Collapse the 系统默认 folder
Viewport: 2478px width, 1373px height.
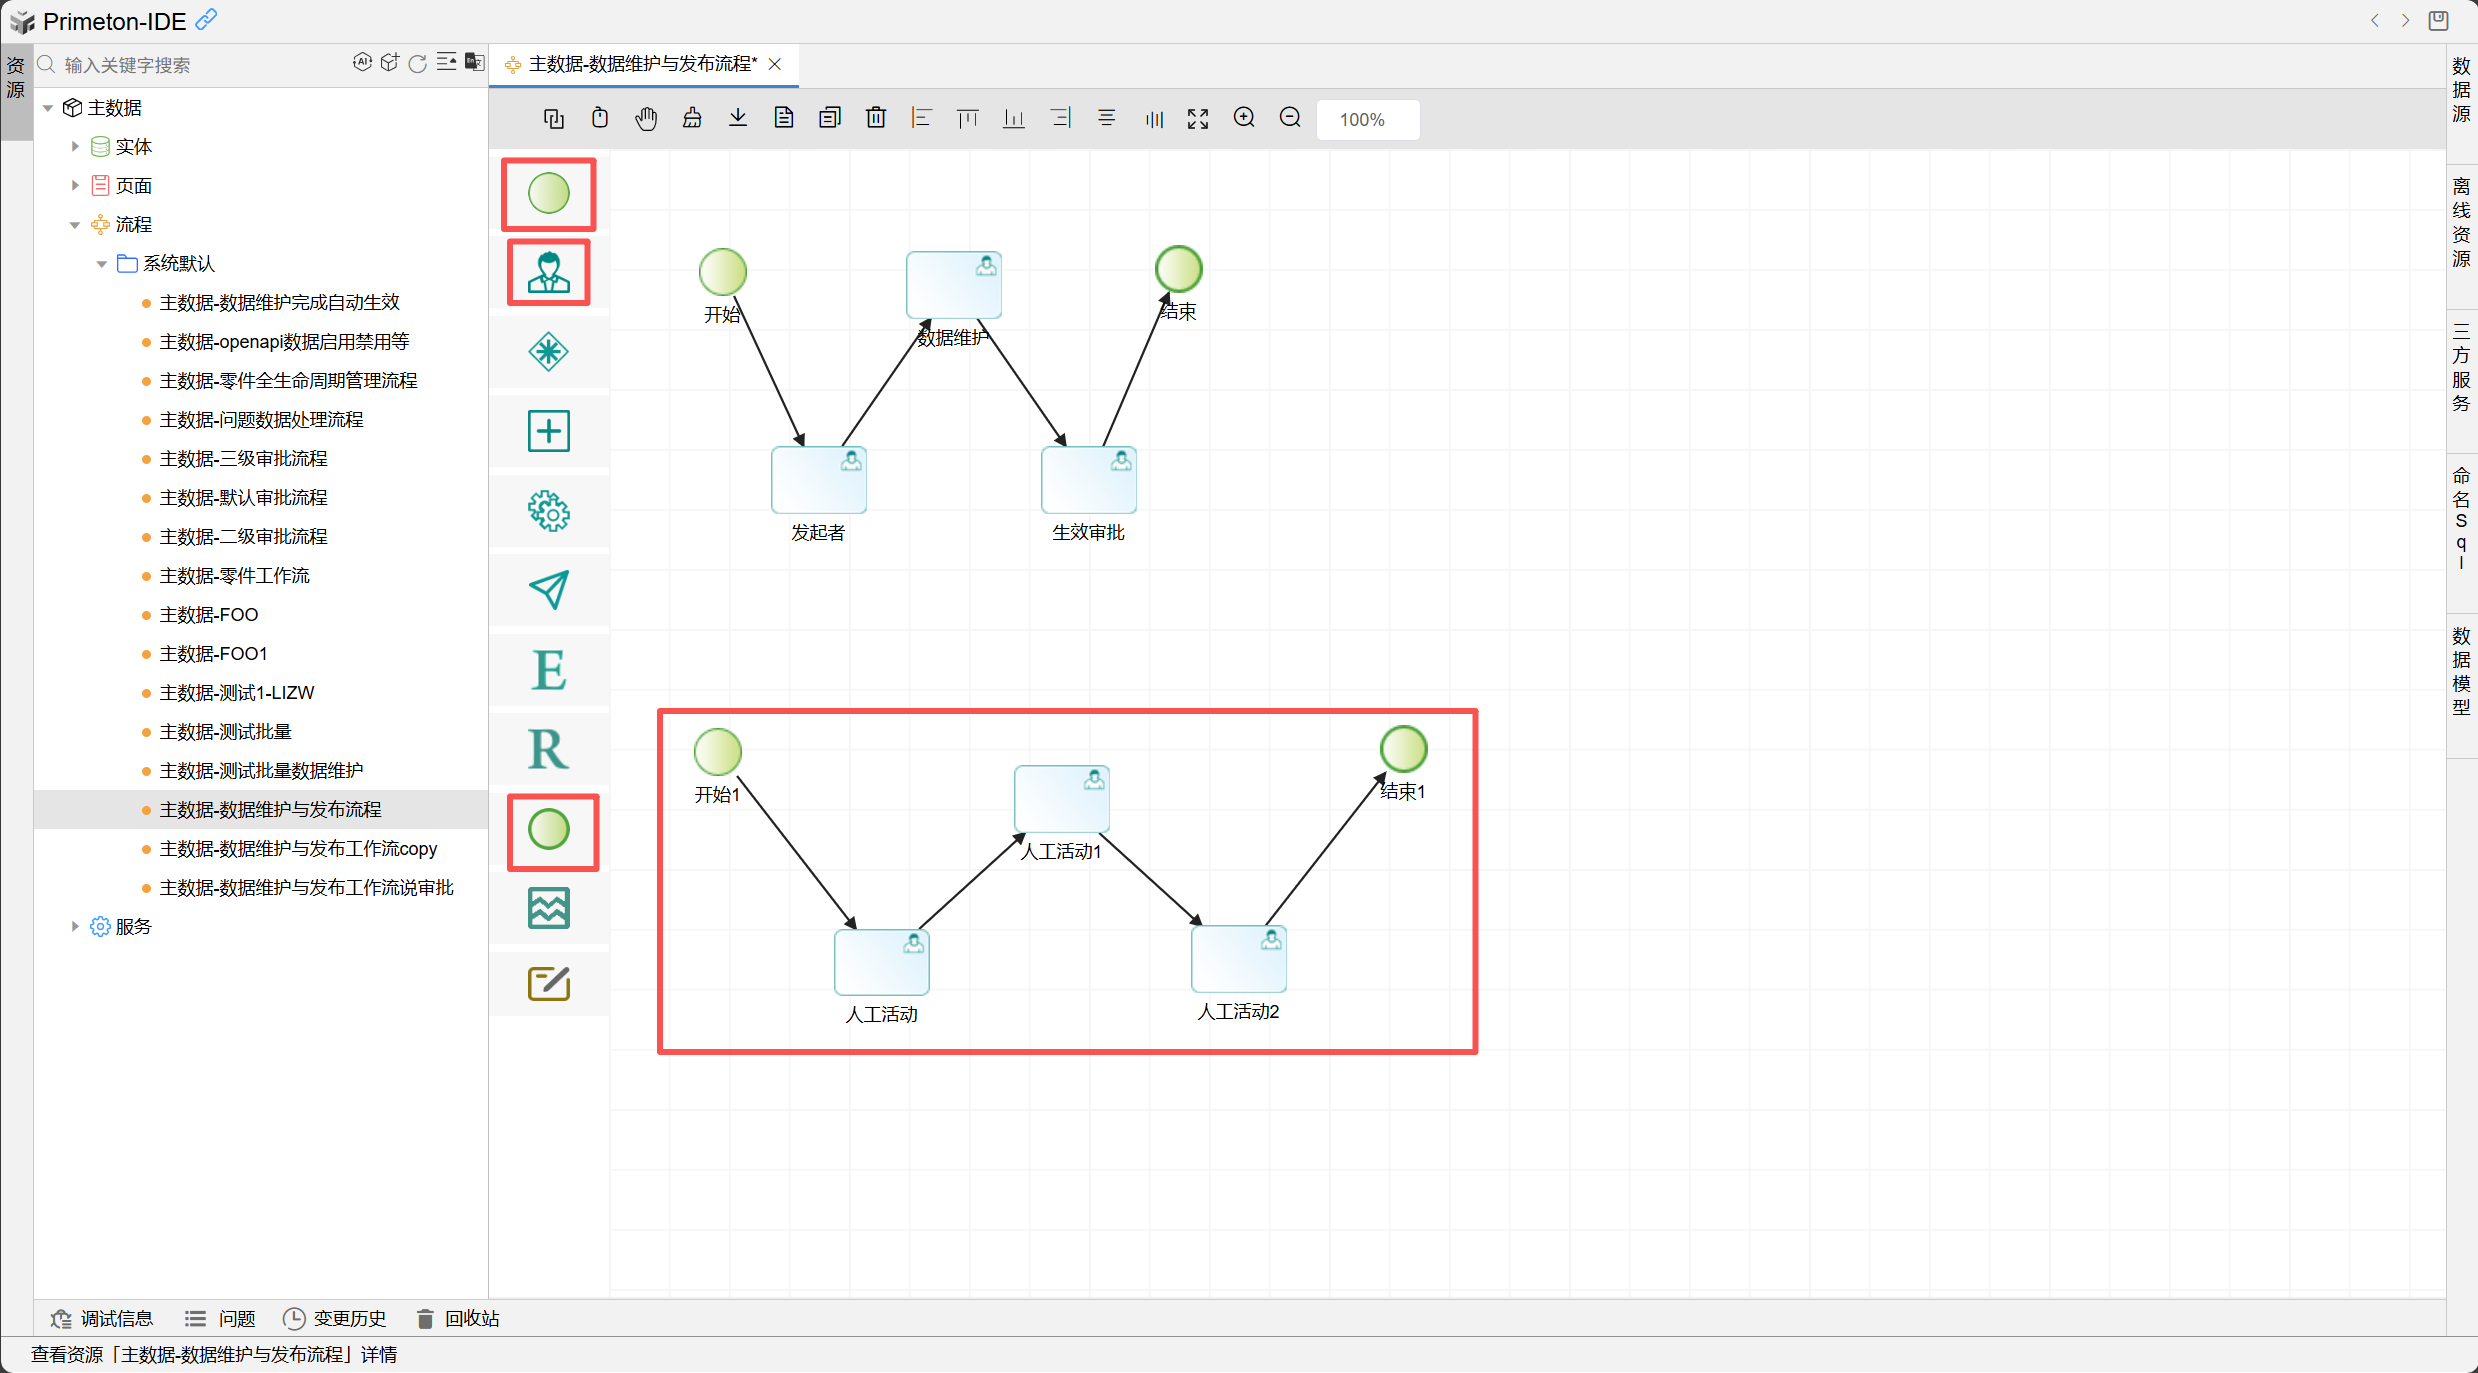coord(102,264)
